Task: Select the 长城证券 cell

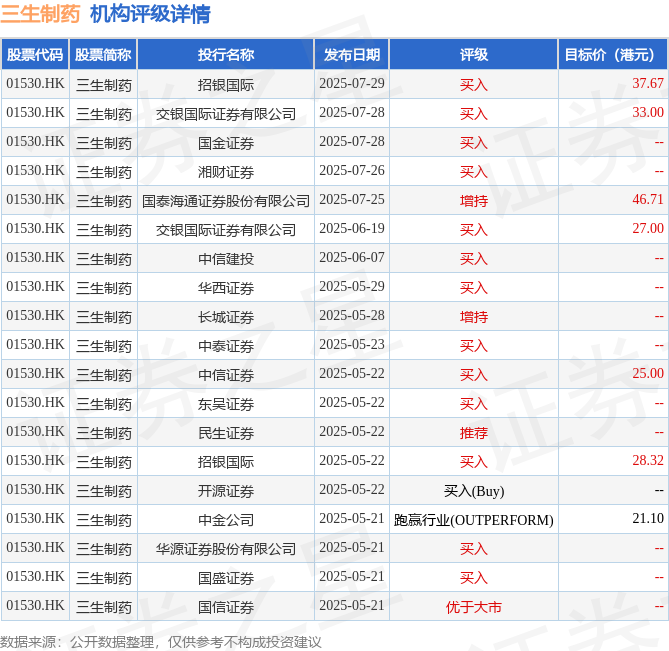Action: point(226,317)
